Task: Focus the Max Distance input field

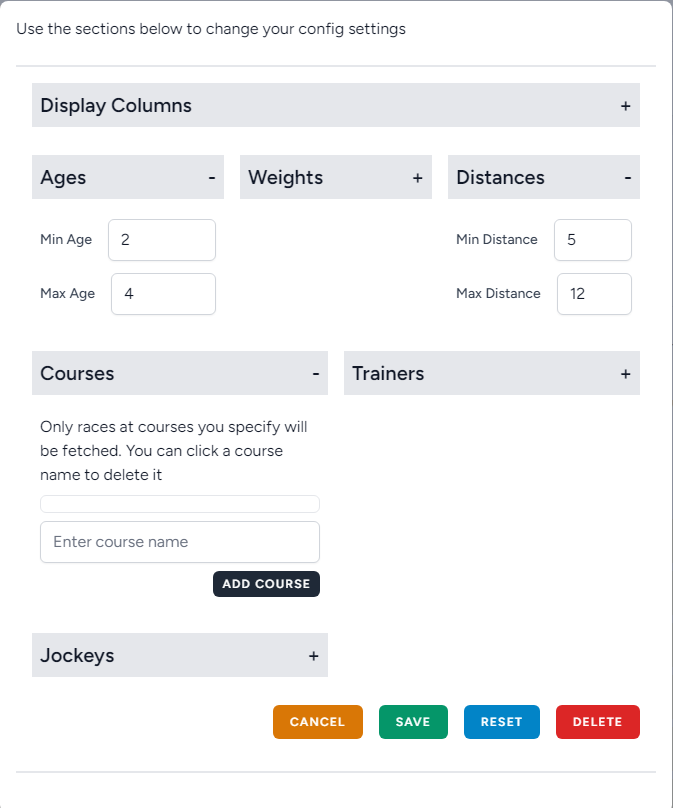Action: [x=594, y=294]
